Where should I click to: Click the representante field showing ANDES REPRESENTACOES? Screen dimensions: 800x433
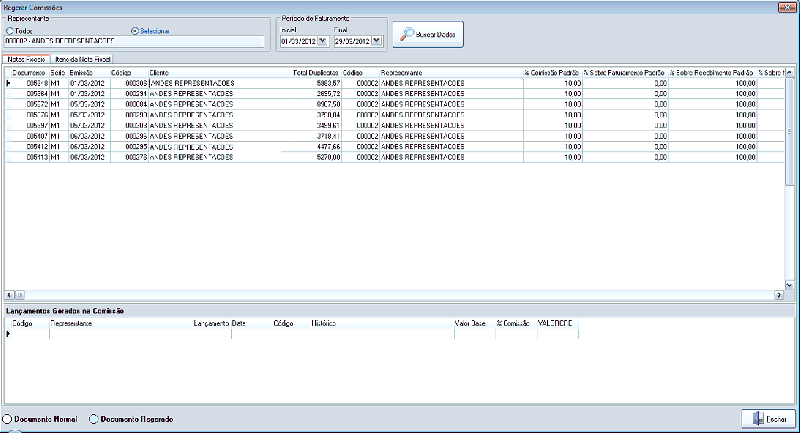click(135, 41)
